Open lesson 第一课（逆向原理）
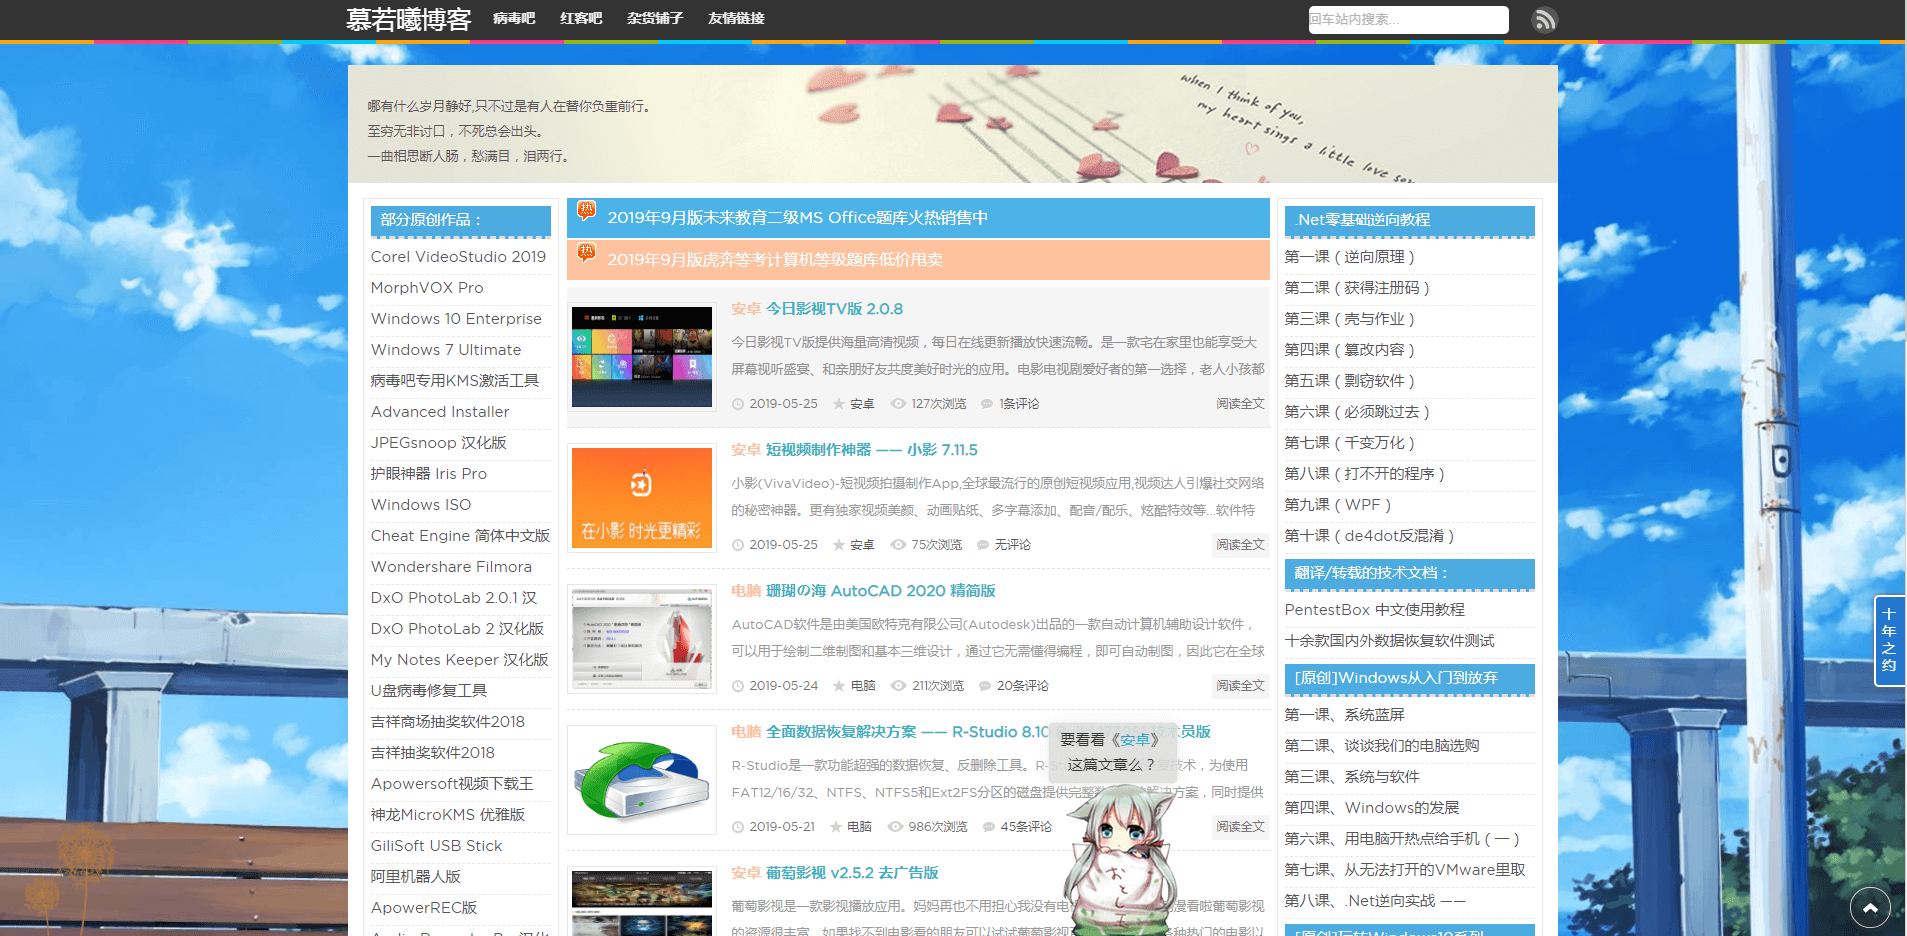The width and height of the screenshot is (1907, 936). pyautogui.click(x=1349, y=257)
